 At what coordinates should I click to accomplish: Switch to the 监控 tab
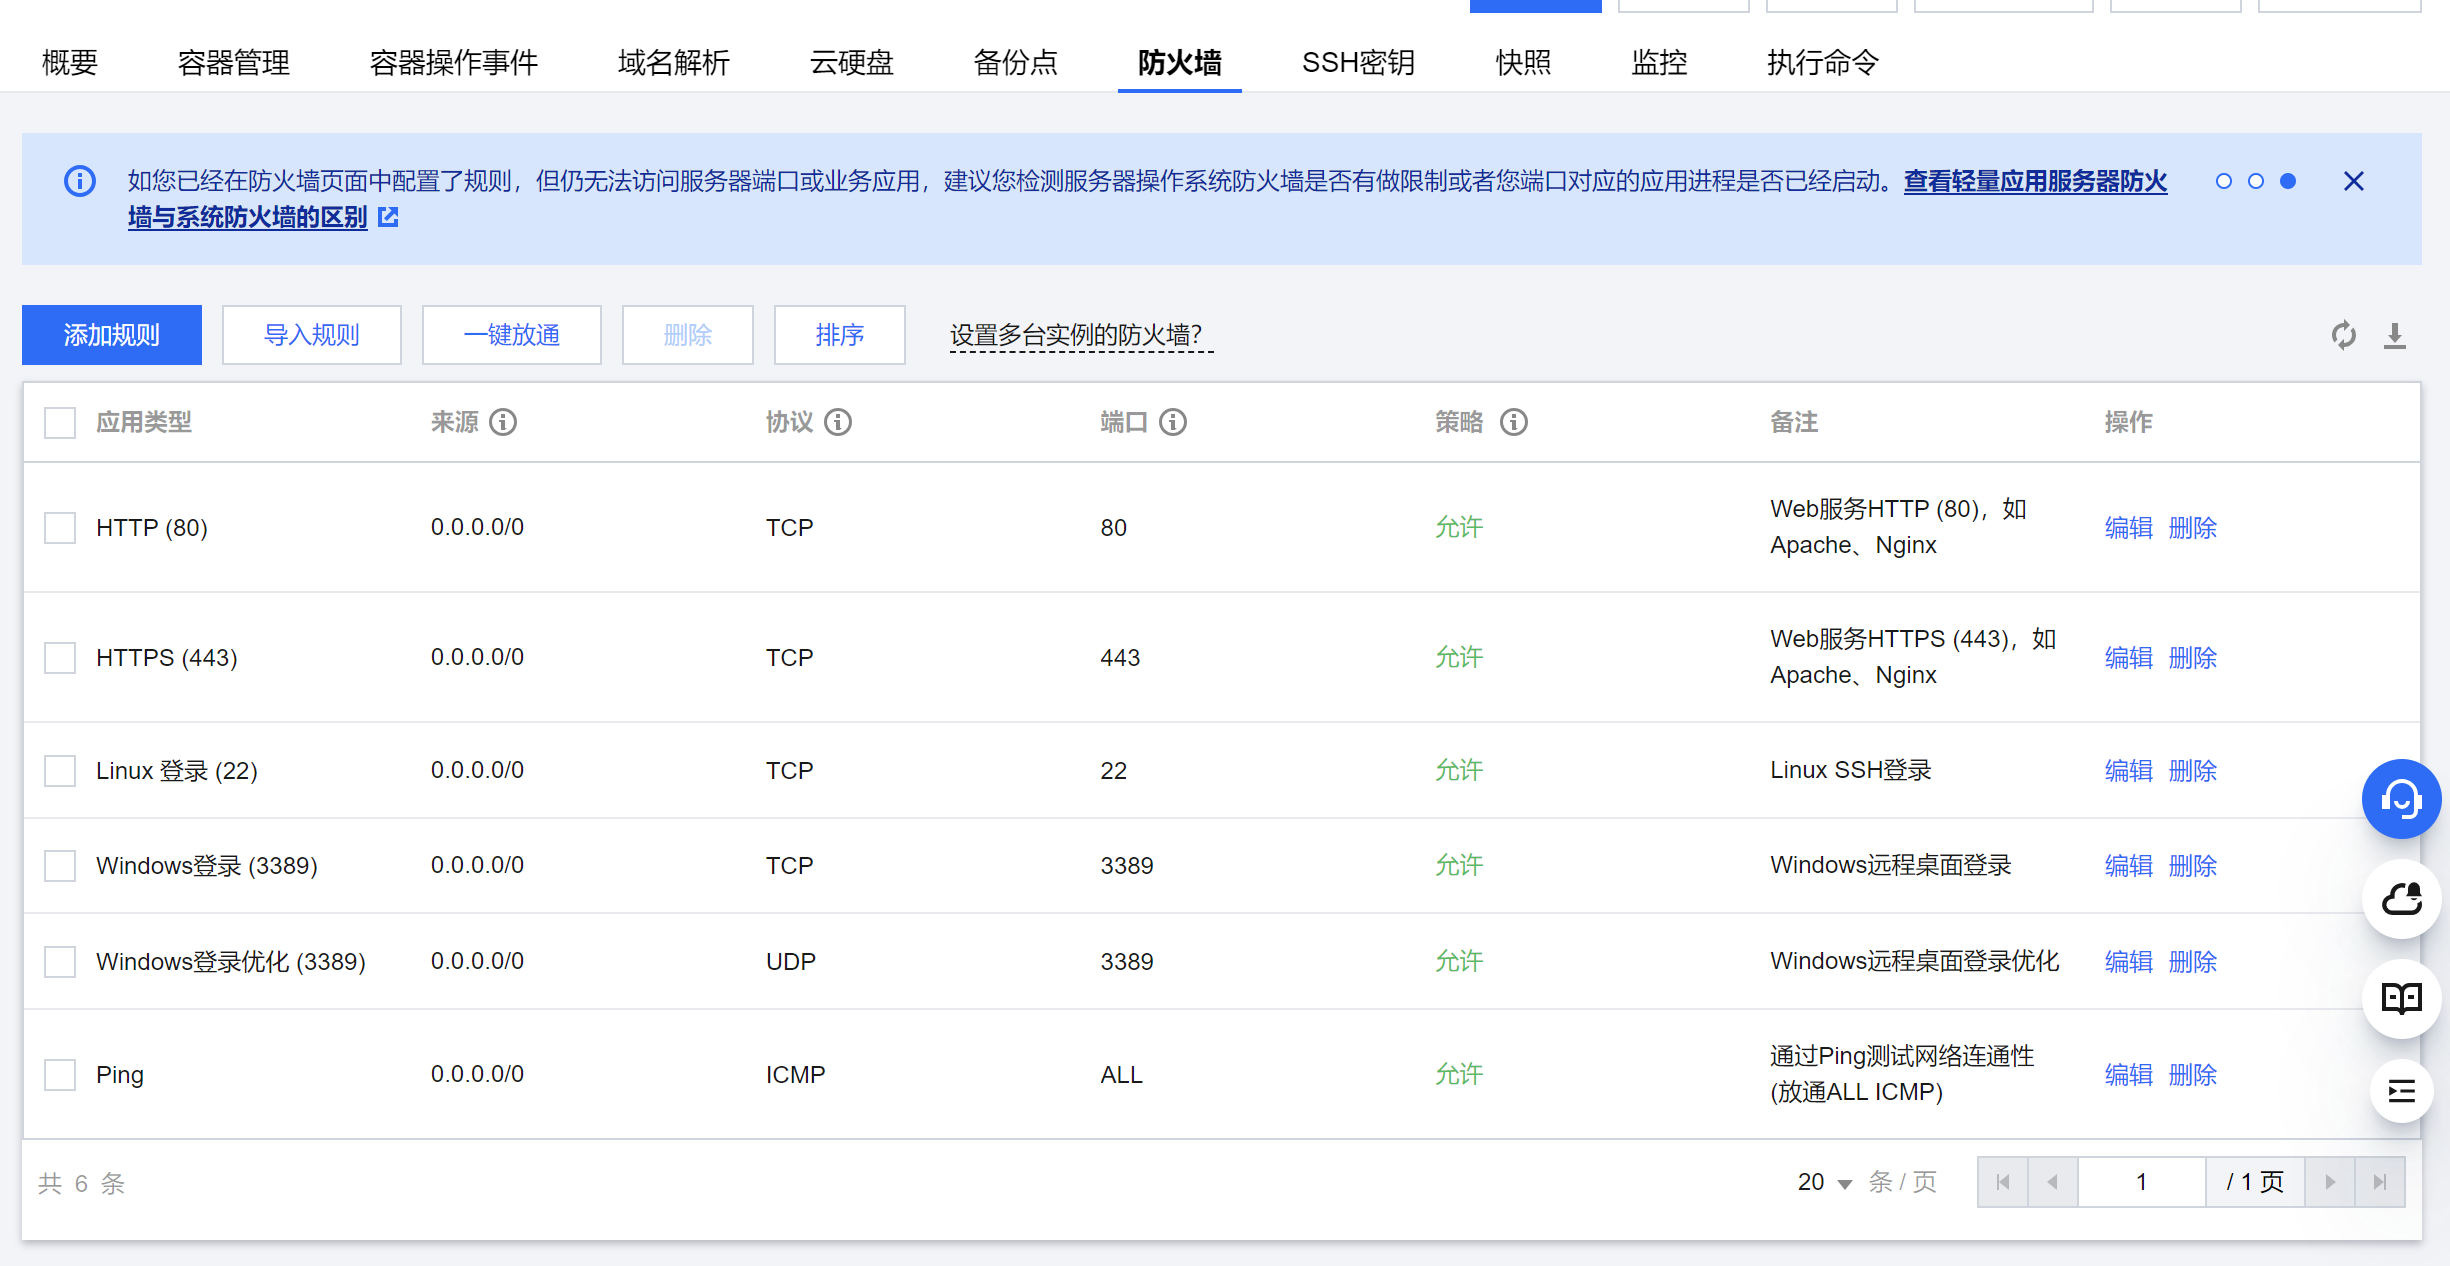[x=1660, y=62]
